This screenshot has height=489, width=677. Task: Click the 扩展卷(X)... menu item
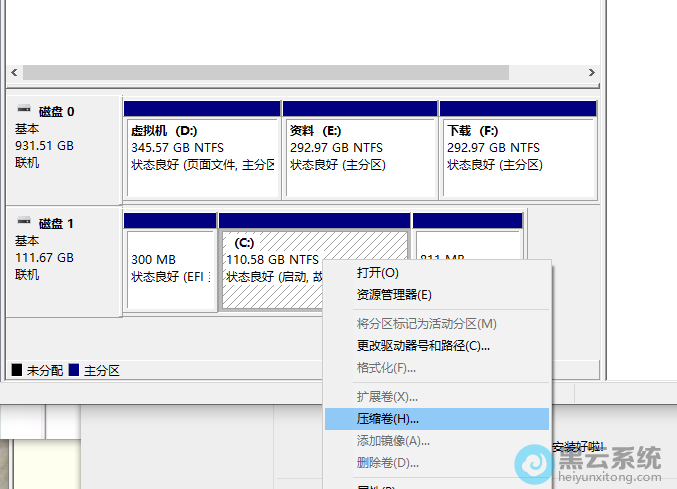[x=387, y=397]
